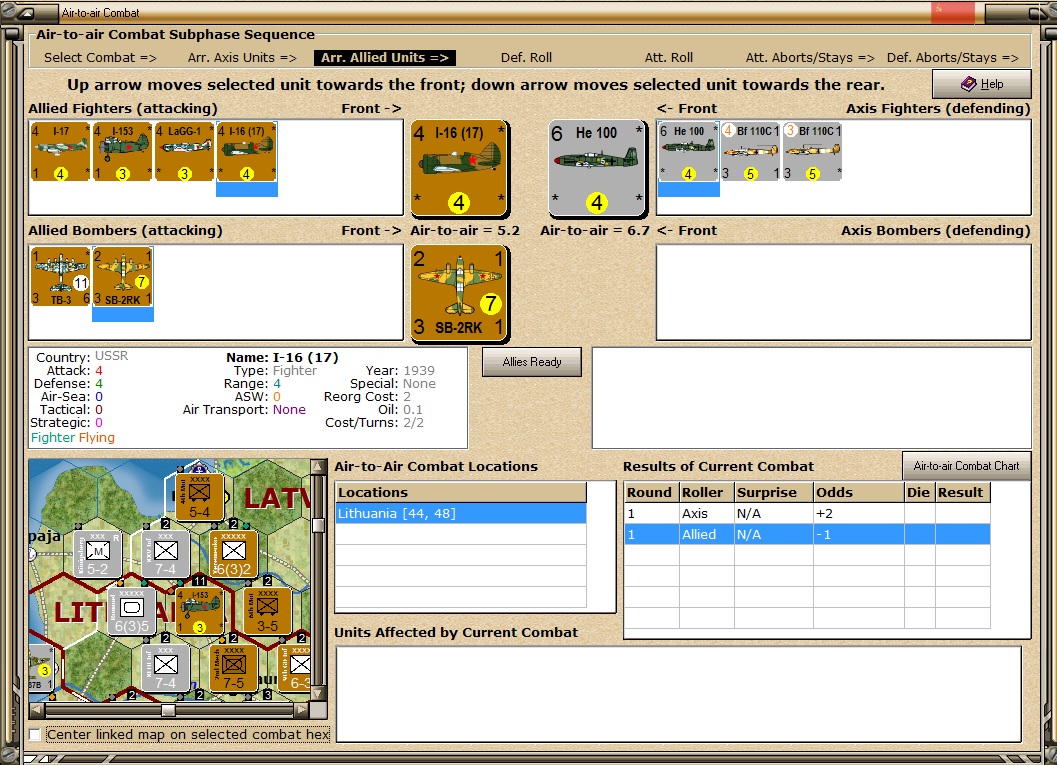The image size is (1057, 765).
Task: Click the Locations column header
Action: point(461,493)
